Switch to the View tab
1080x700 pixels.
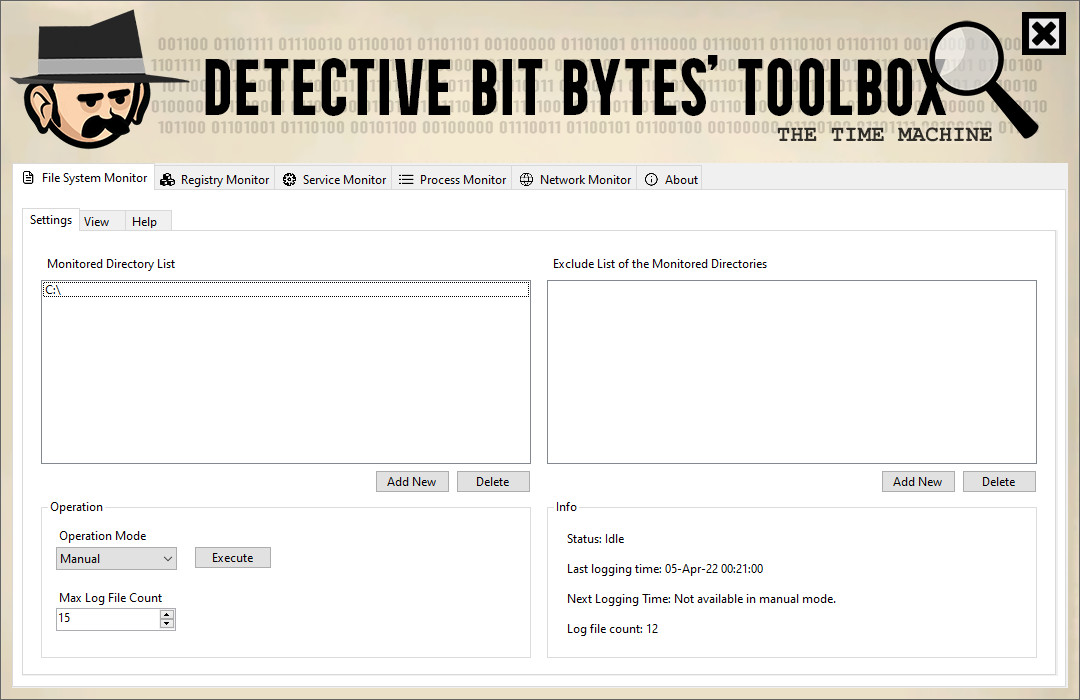[97, 220]
